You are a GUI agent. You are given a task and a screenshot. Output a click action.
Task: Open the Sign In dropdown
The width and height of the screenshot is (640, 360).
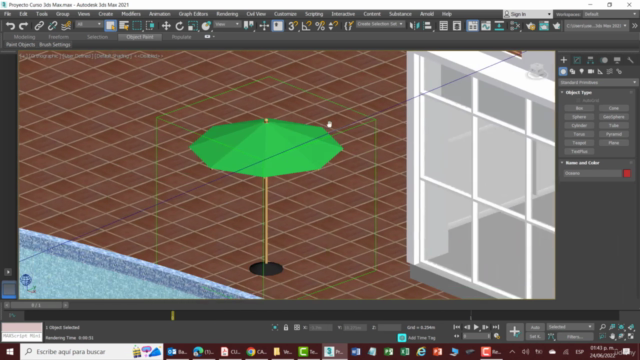click(x=528, y=14)
